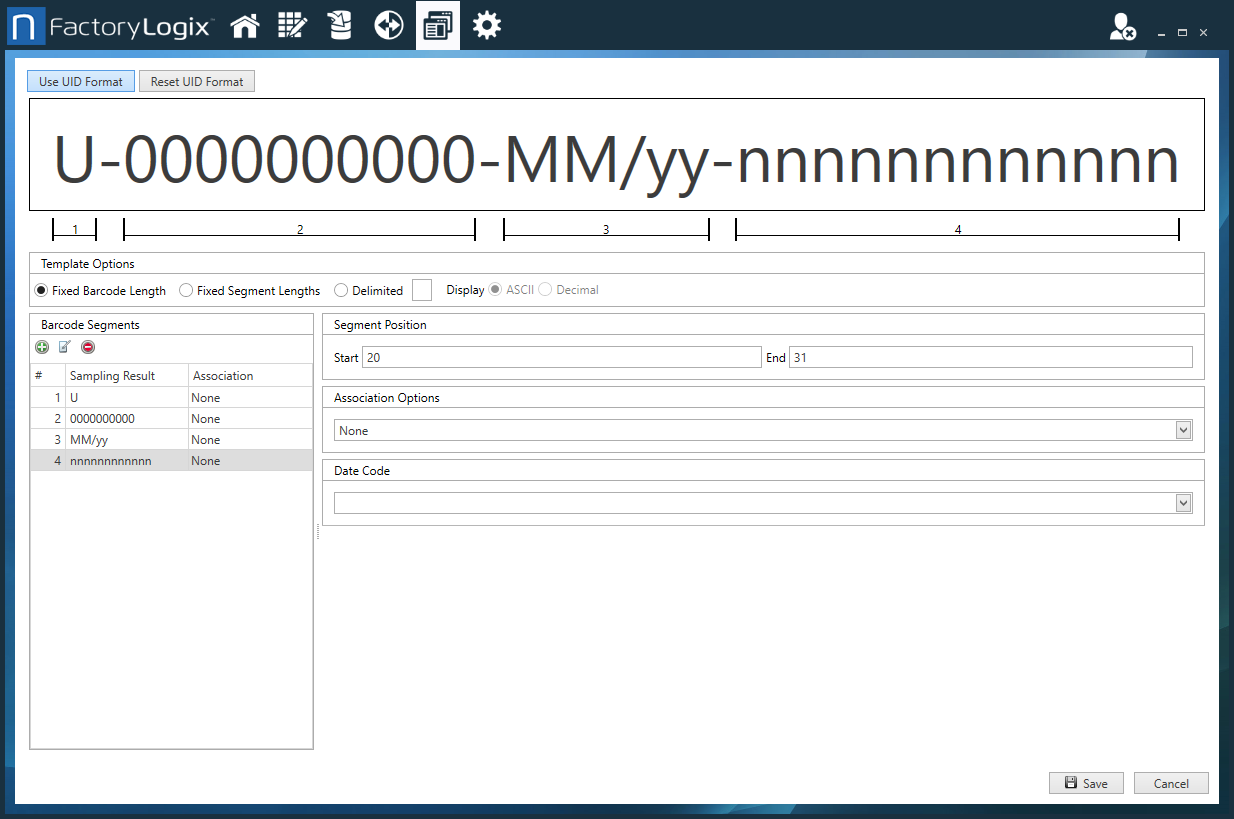Expand the Association dropdown arrow
The height and width of the screenshot is (819, 1234).
pyautogui.click(x=1183, y=430)
